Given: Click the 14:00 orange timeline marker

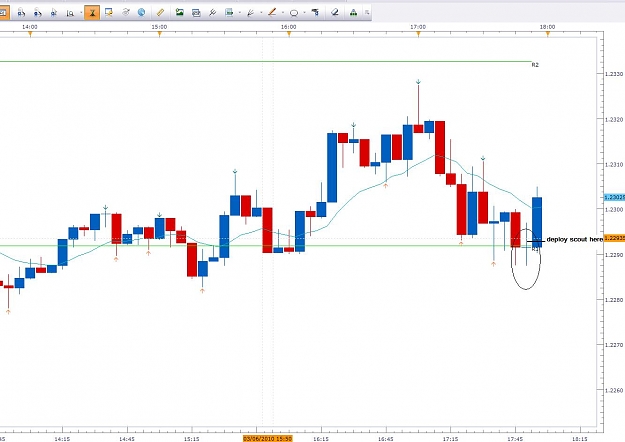Looking at the screenshot, I should (30, 34).
